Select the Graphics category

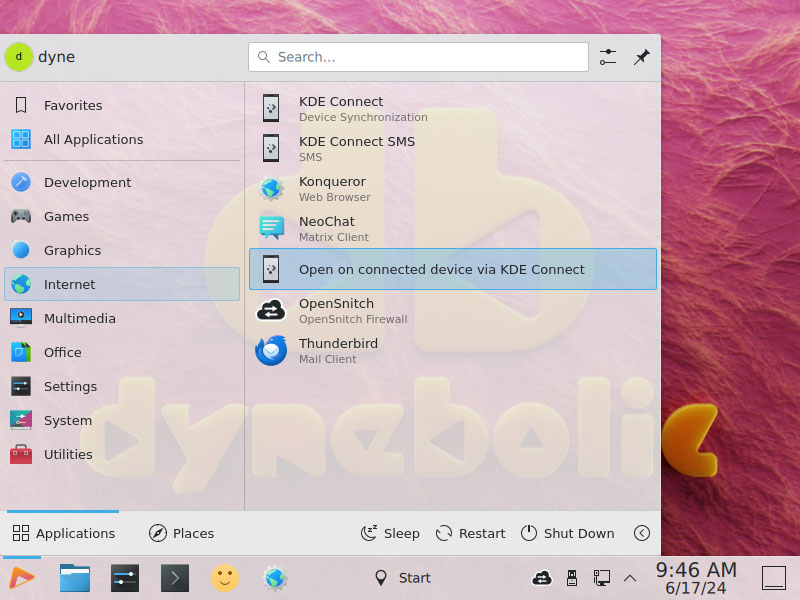tap(122, 251)
